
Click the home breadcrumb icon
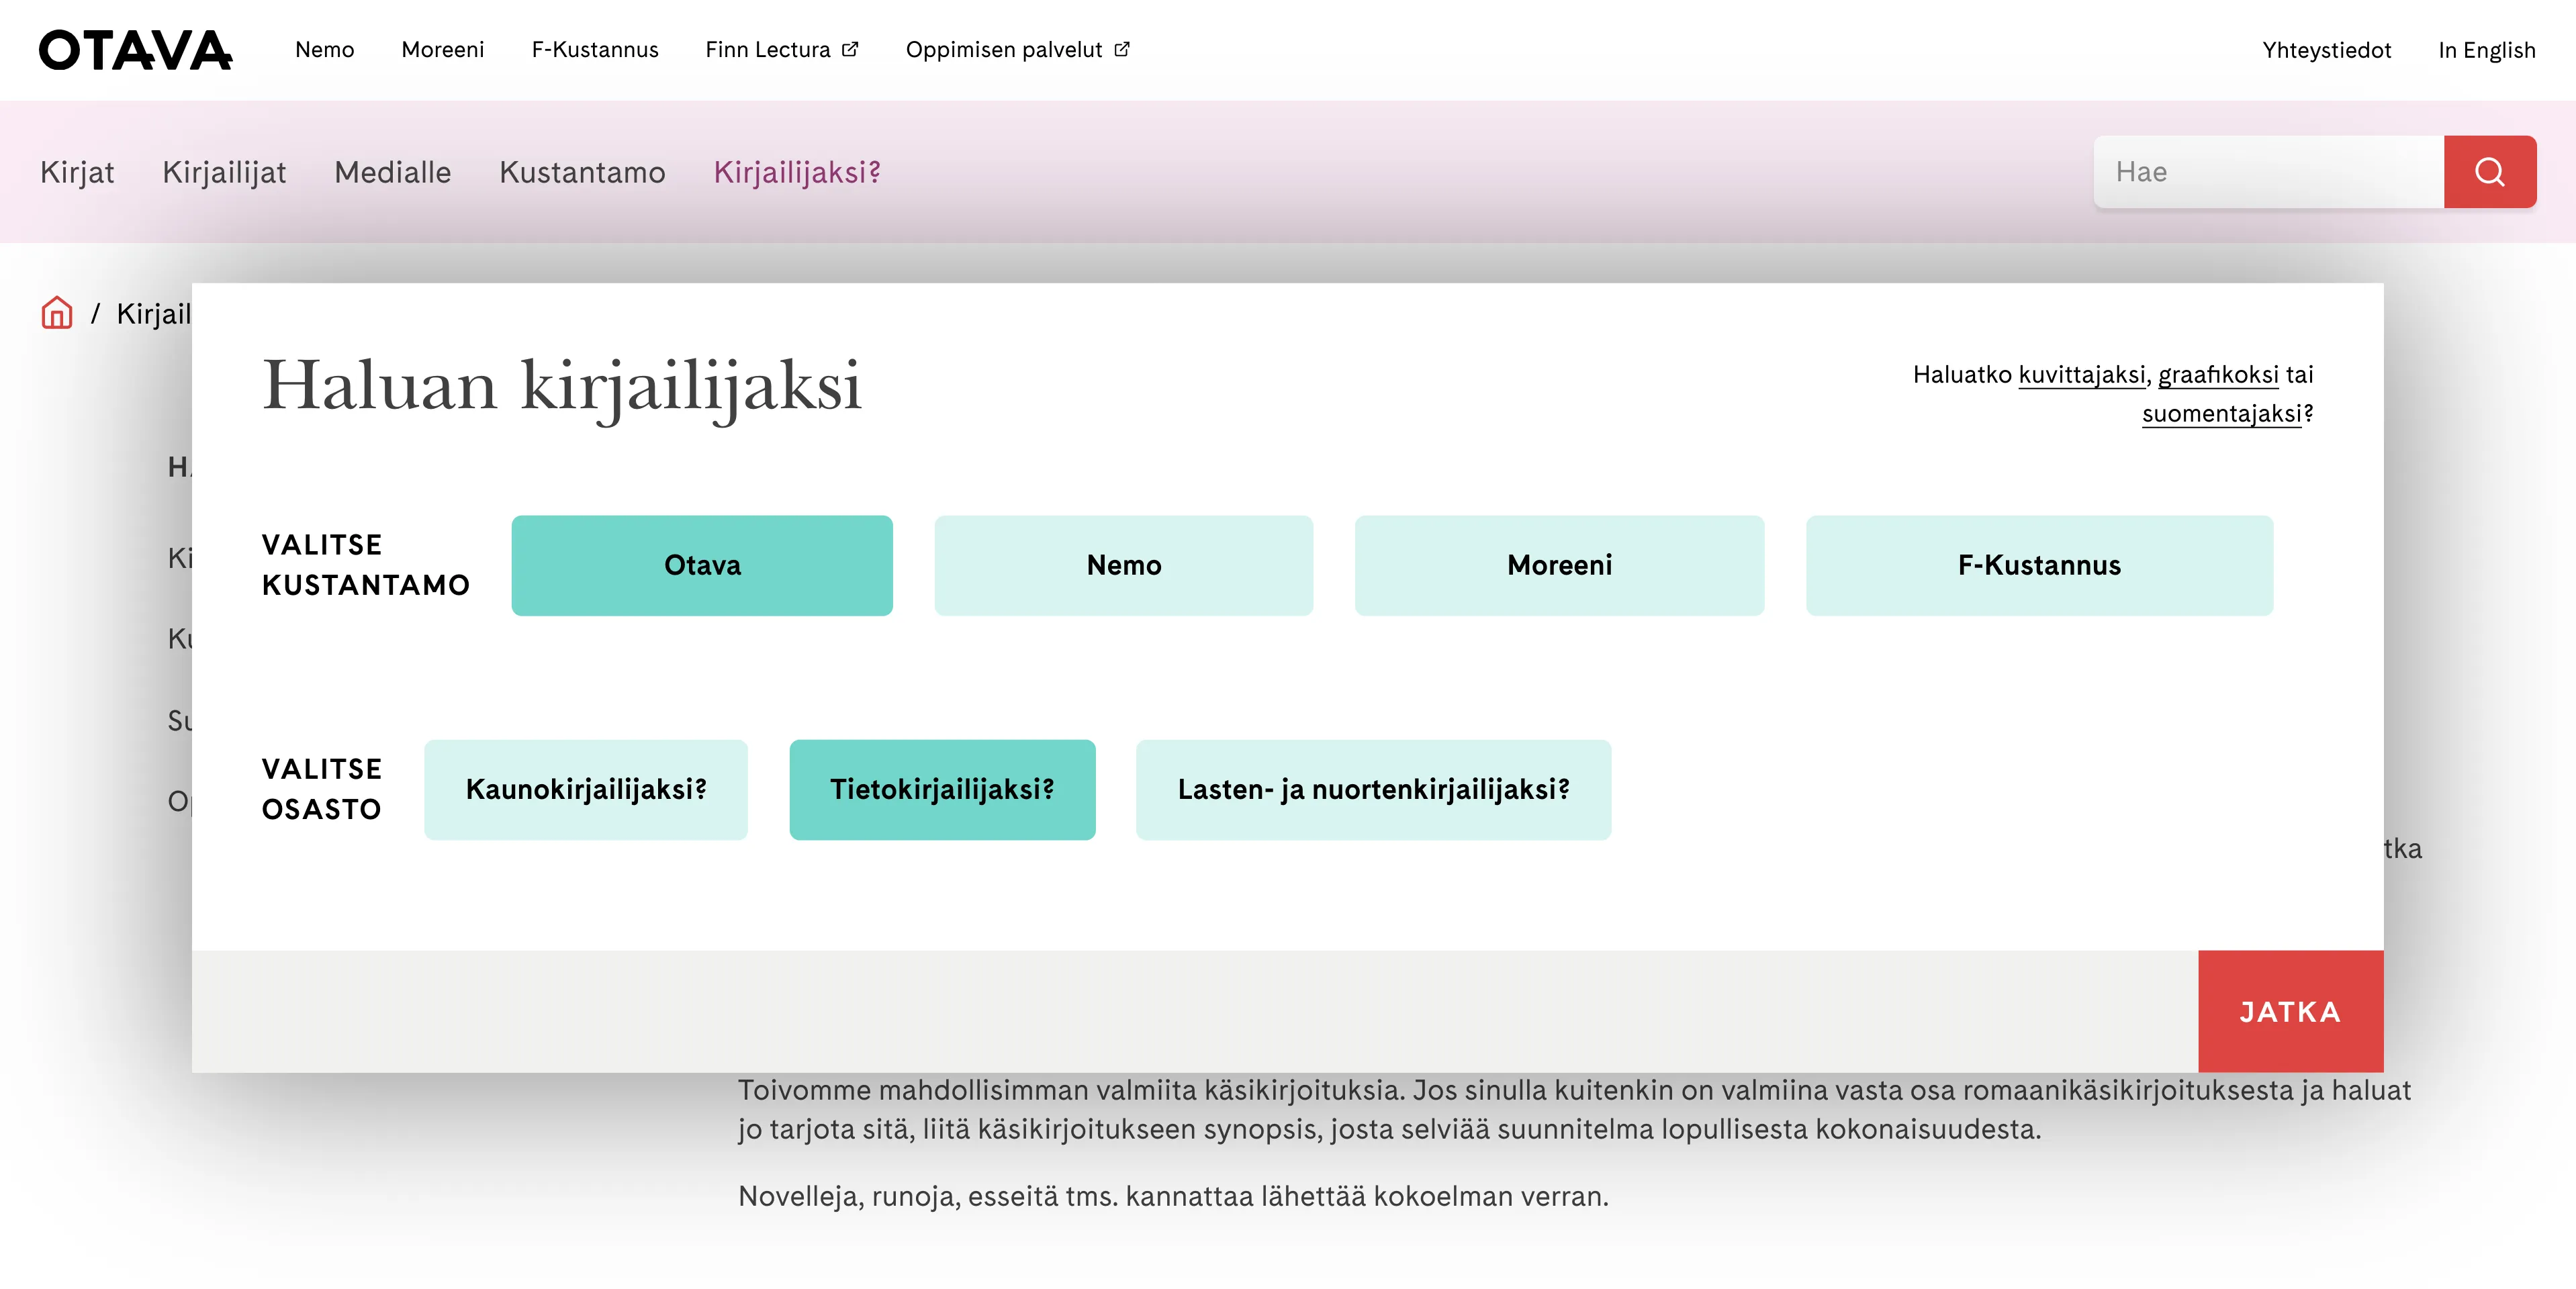click(x=57, y=313)
